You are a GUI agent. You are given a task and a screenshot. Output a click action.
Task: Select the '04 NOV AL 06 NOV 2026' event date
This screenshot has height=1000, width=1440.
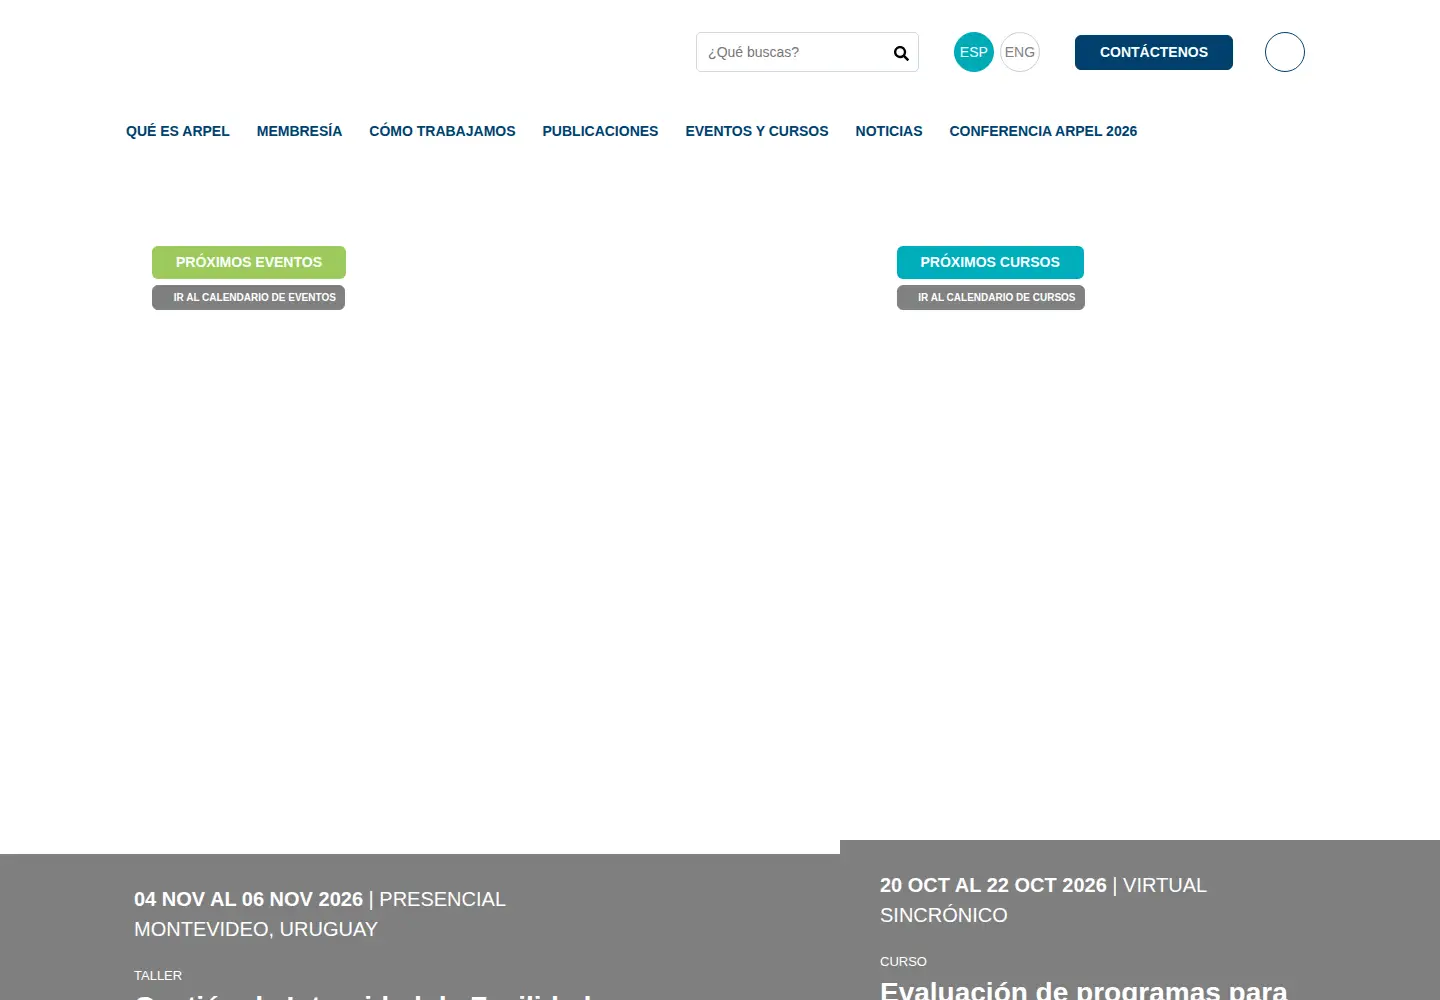(248, 899)
